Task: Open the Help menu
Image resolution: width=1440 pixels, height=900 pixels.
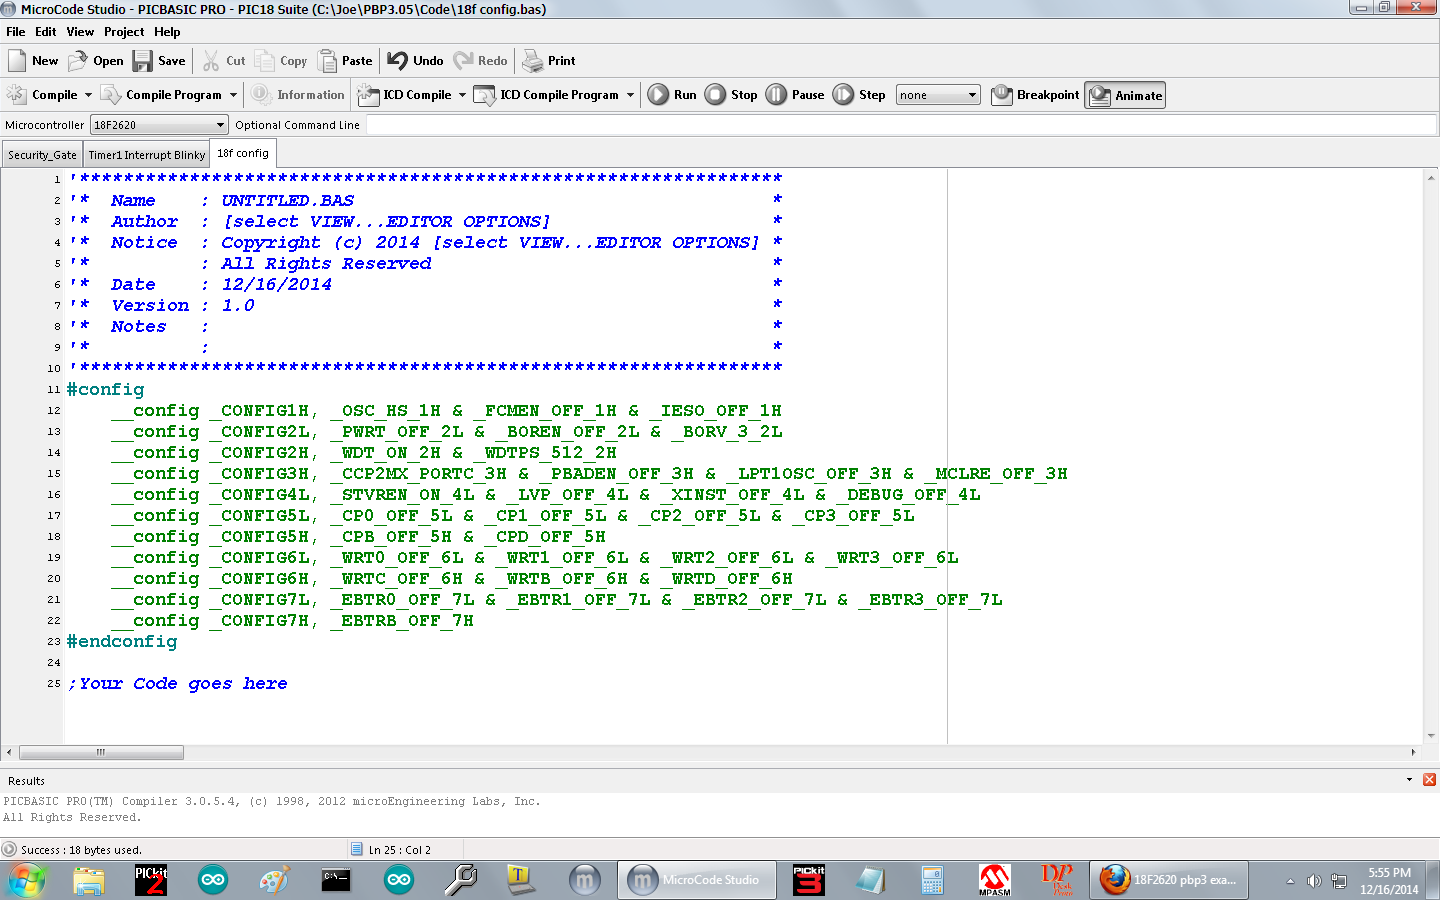Action: [x=167, y=32]
